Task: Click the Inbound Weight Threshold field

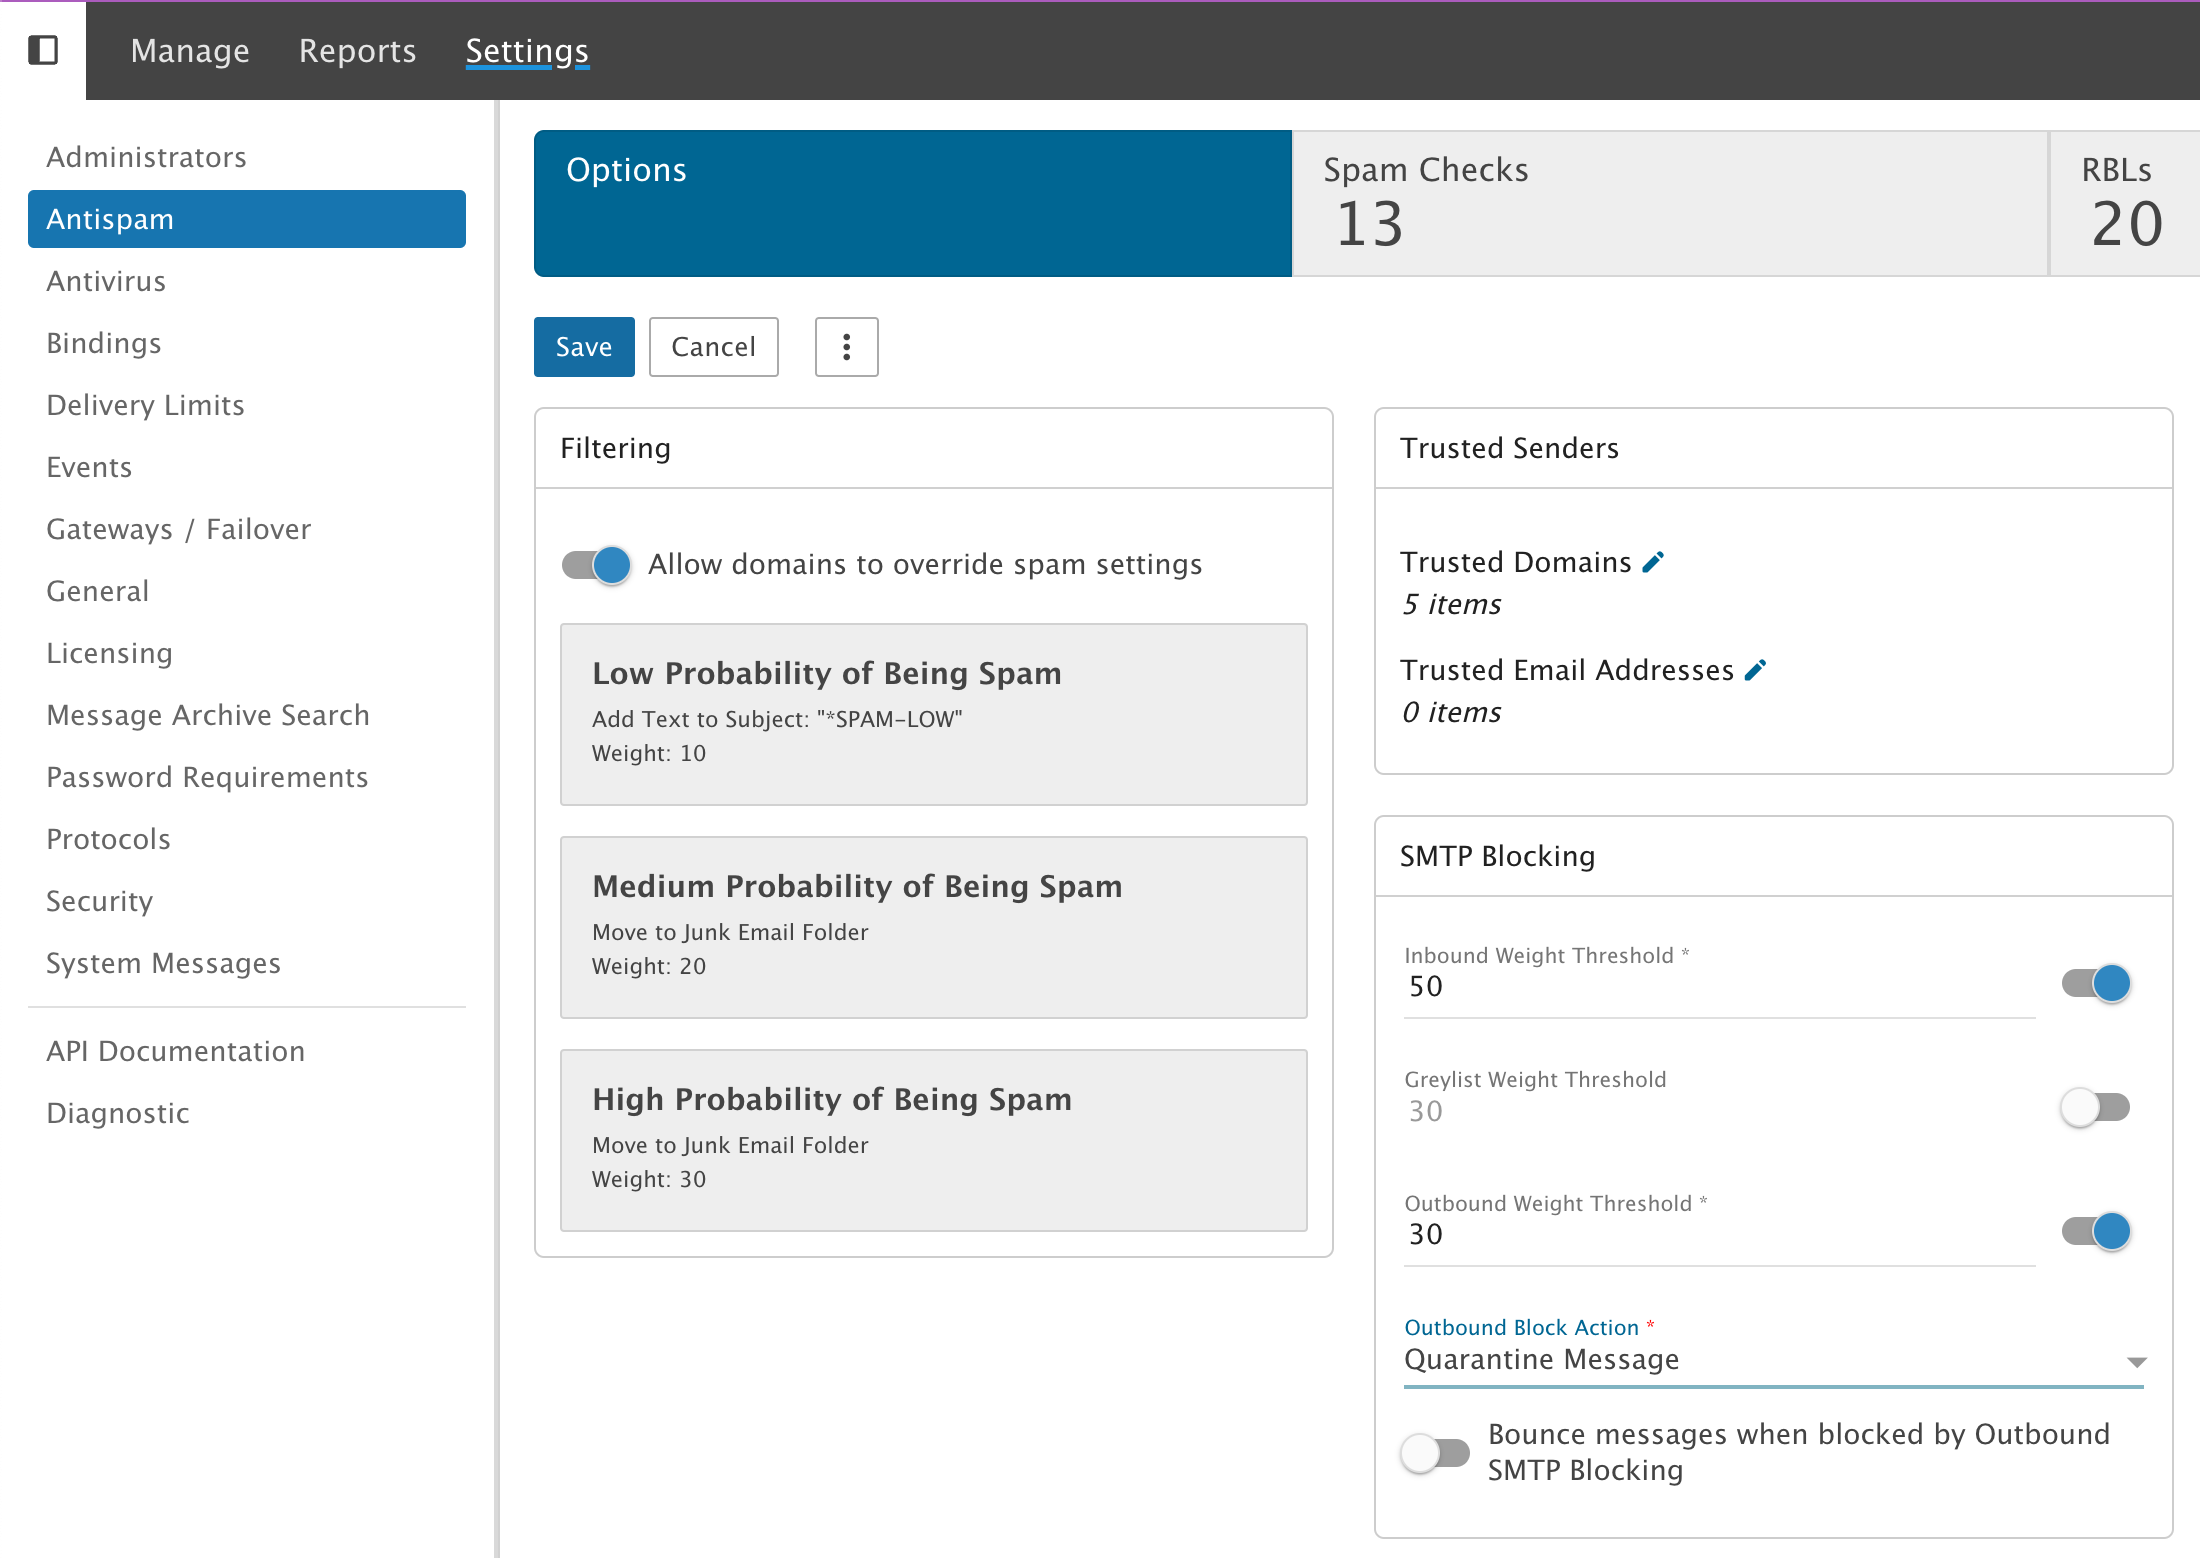Action: [1718, 987]
